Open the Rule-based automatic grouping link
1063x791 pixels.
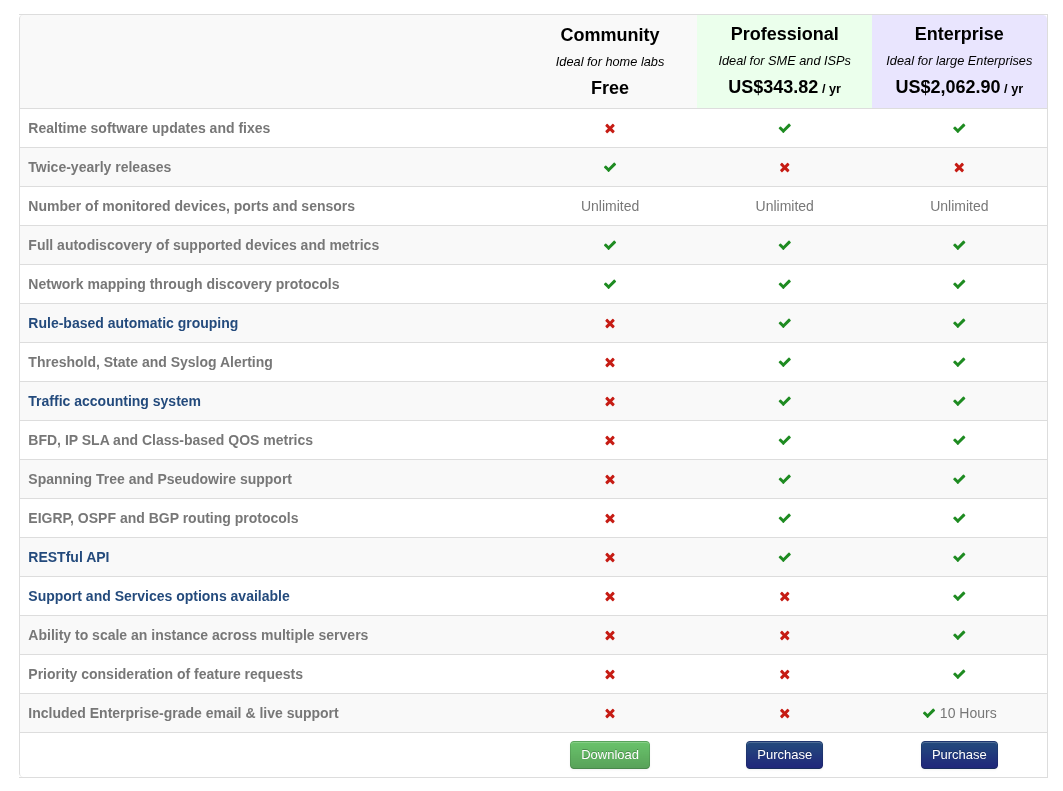(133, 323)
